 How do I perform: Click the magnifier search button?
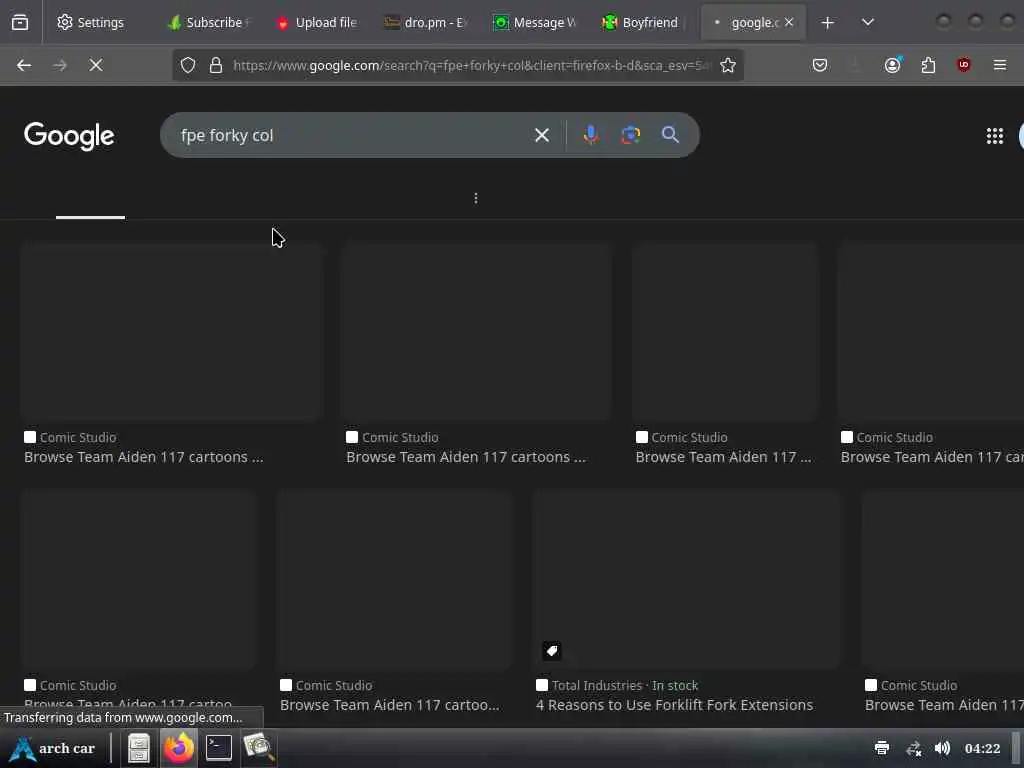[670, 135]
